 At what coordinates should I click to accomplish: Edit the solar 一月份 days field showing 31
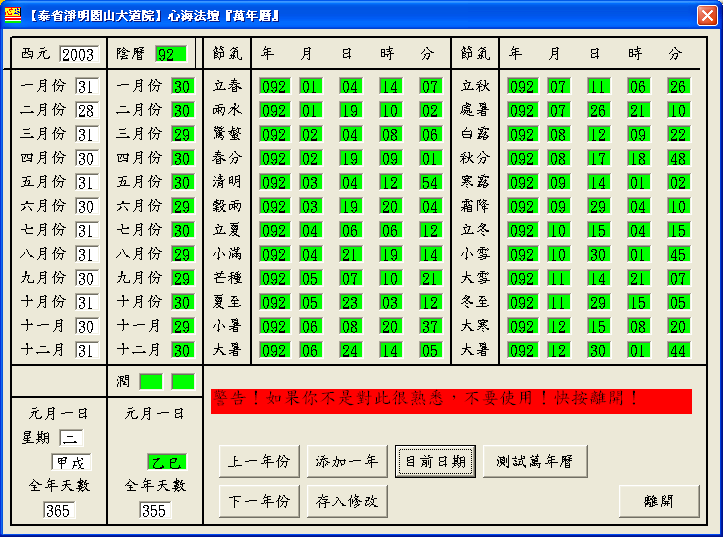pyautogui.click(x=87, y=86)
